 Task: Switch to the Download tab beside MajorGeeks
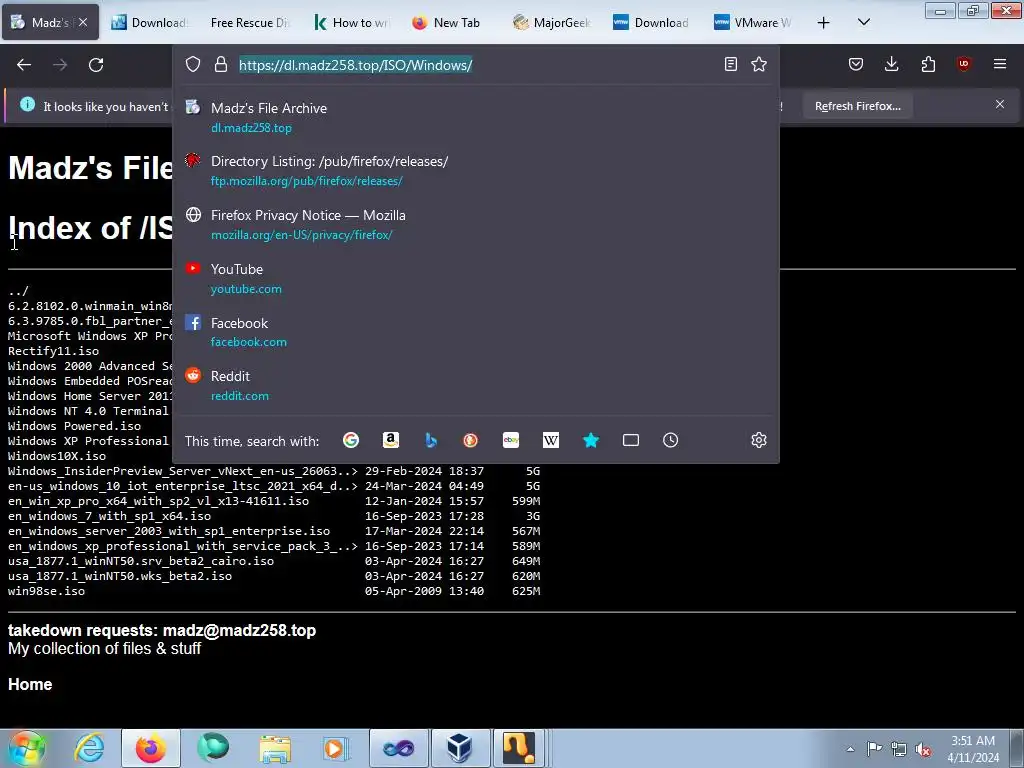click(654, 22)
